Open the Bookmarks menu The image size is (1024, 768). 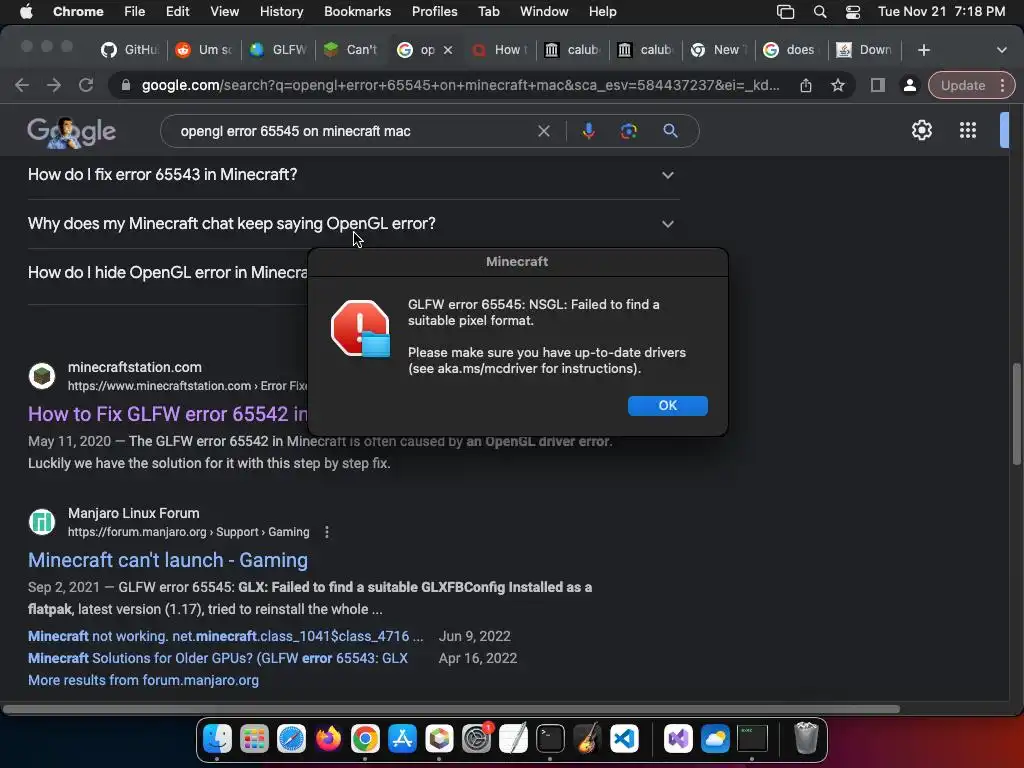coord(357,11)
